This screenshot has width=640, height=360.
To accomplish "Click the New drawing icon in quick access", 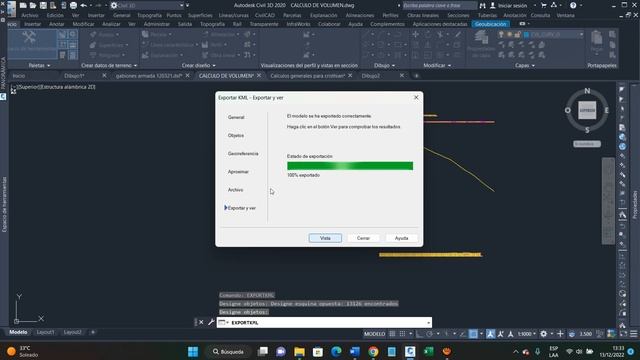I will (23, 5).
